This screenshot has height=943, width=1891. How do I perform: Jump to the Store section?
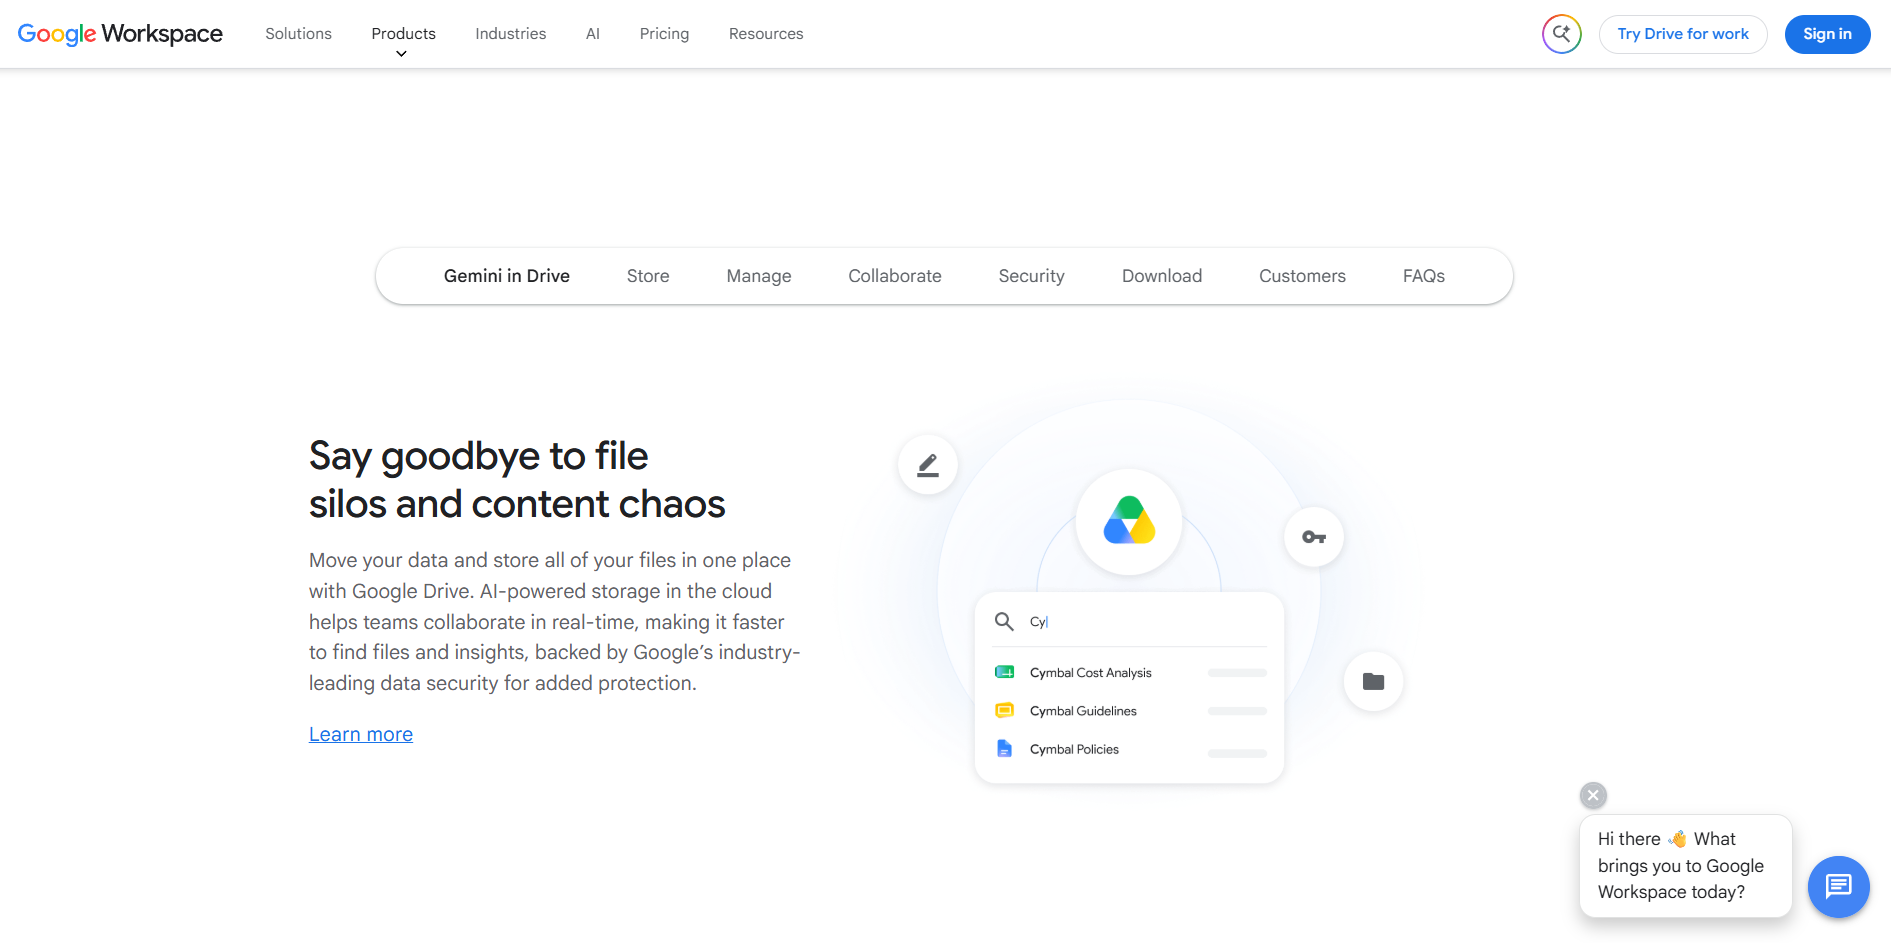tap(648, 276)
